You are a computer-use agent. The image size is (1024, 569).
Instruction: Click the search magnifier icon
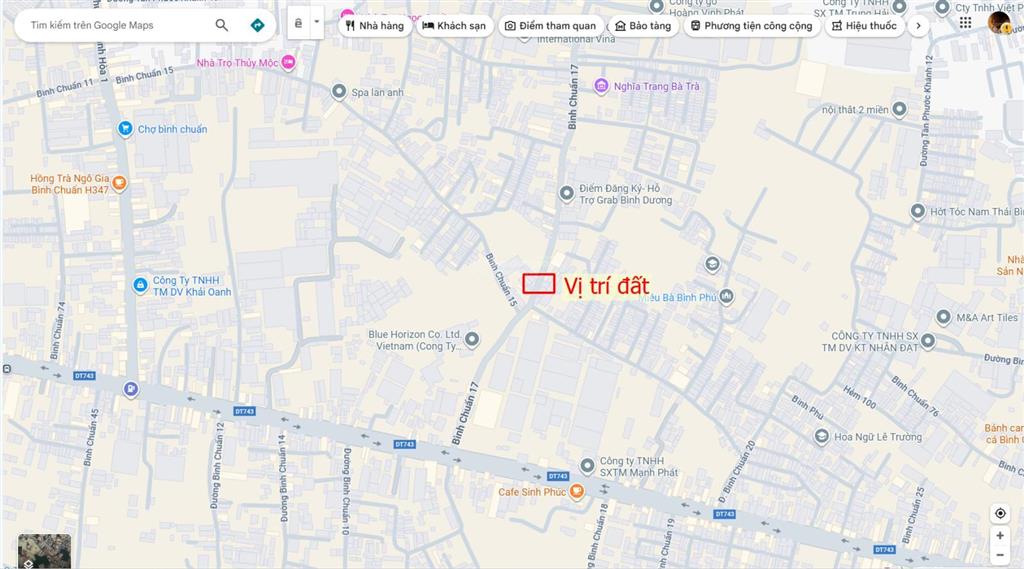pyautogui.click(x=221, y=25)
